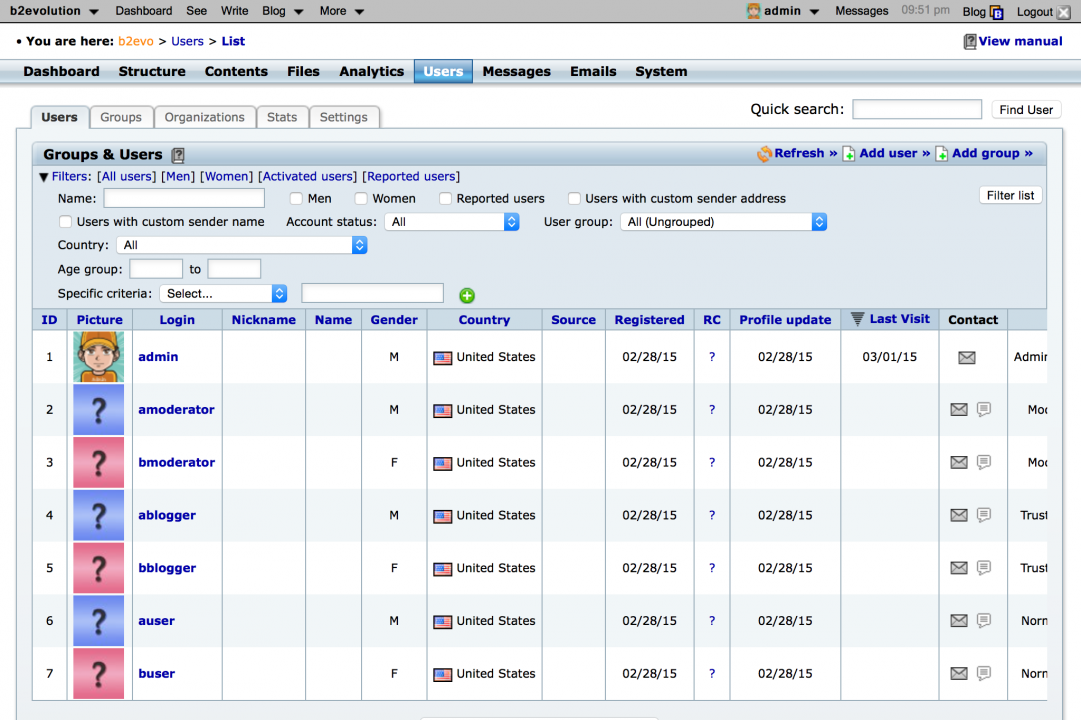Open the Emails main menu section
Screen dimensions: 1081x720
(593, 72)
